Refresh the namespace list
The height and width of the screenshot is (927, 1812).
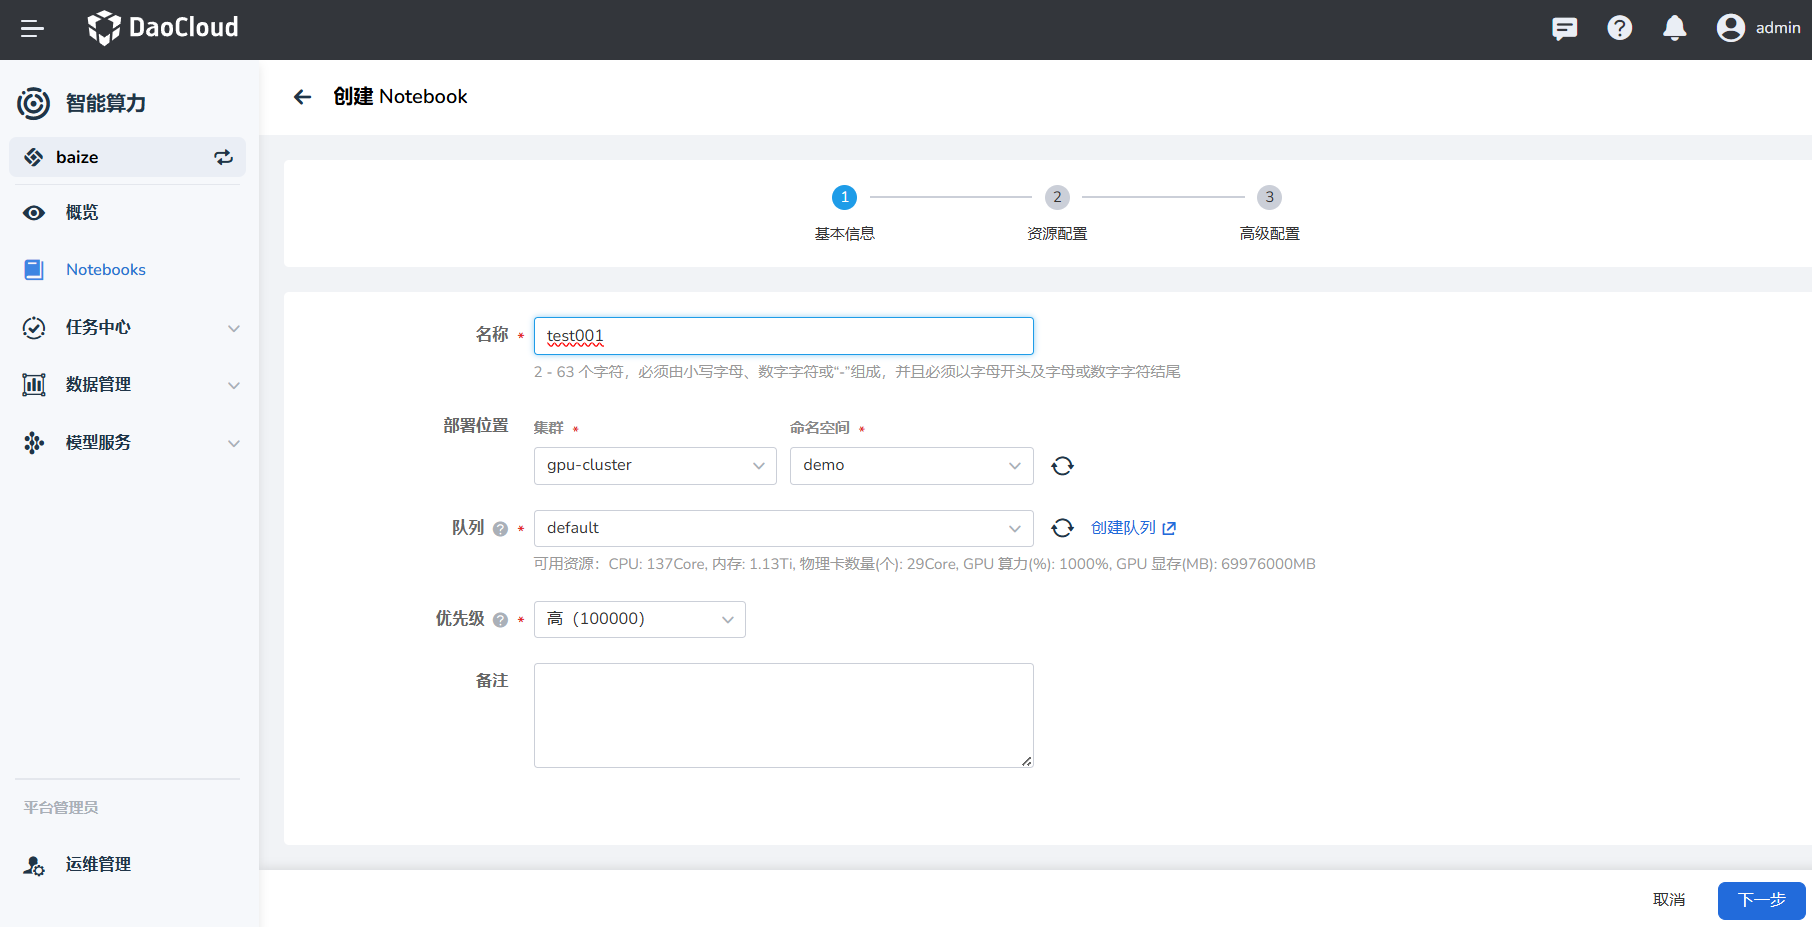point(1062,466)
